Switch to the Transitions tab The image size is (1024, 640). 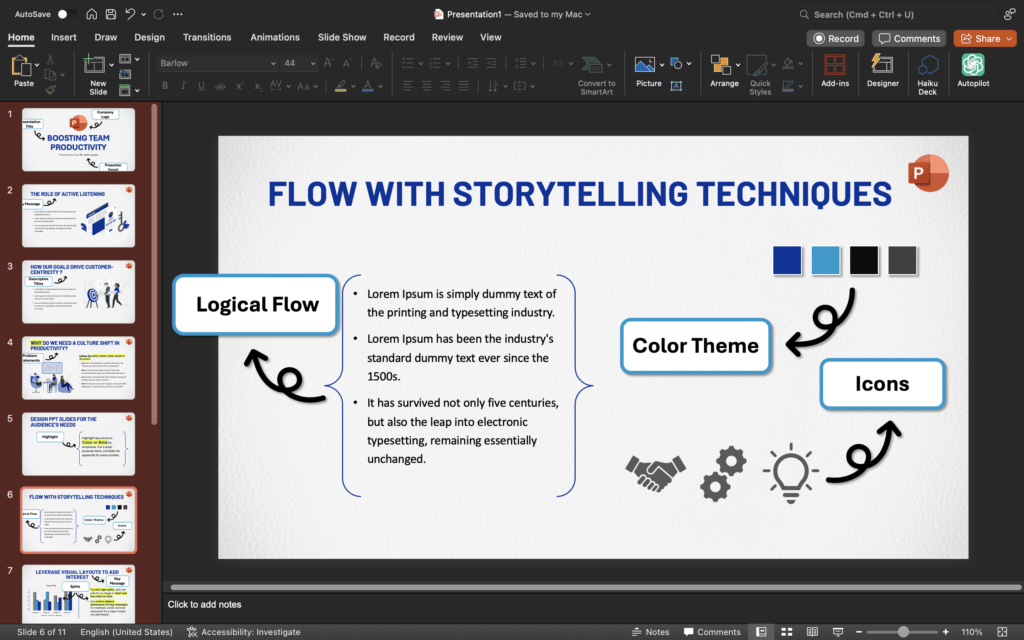[207, 37]
